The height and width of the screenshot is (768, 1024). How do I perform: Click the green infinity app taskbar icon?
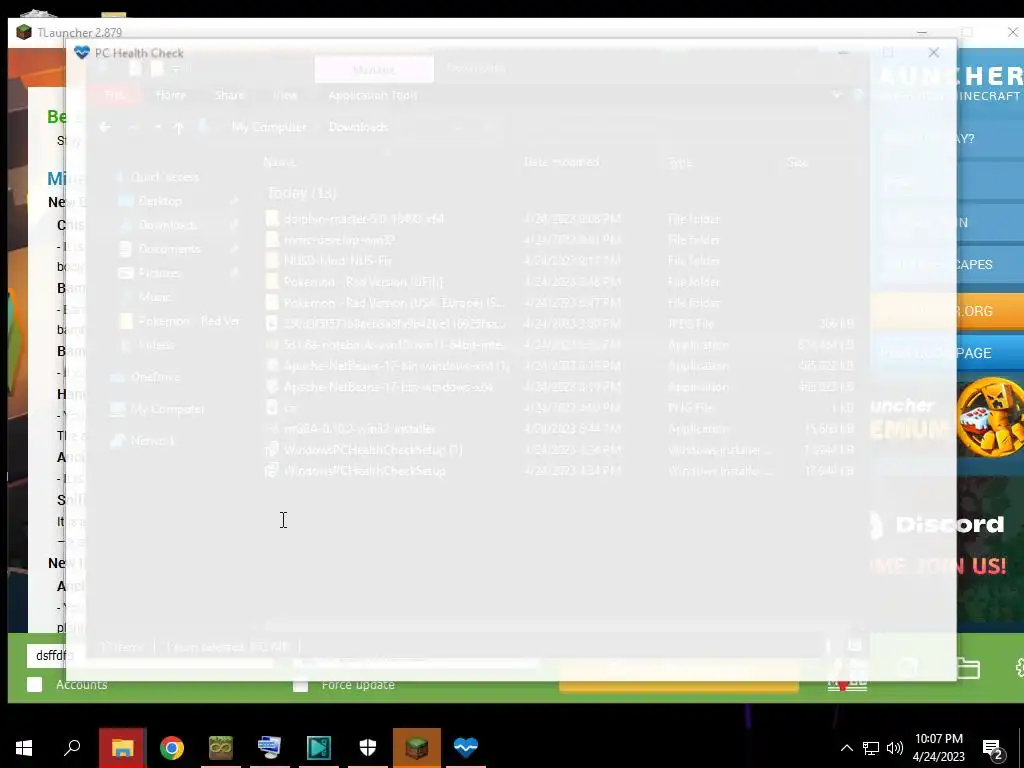221,748
